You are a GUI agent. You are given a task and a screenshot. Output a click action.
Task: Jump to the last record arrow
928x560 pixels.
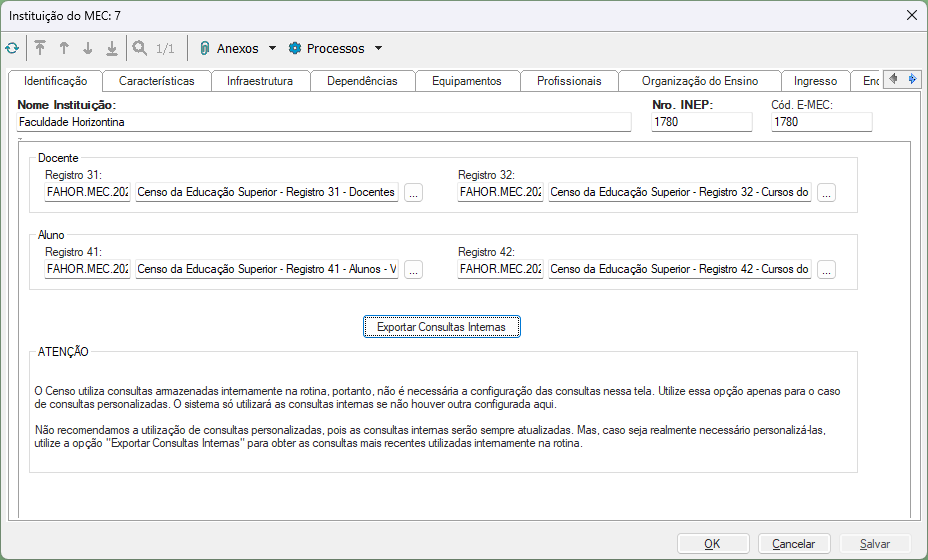[112, 48]
